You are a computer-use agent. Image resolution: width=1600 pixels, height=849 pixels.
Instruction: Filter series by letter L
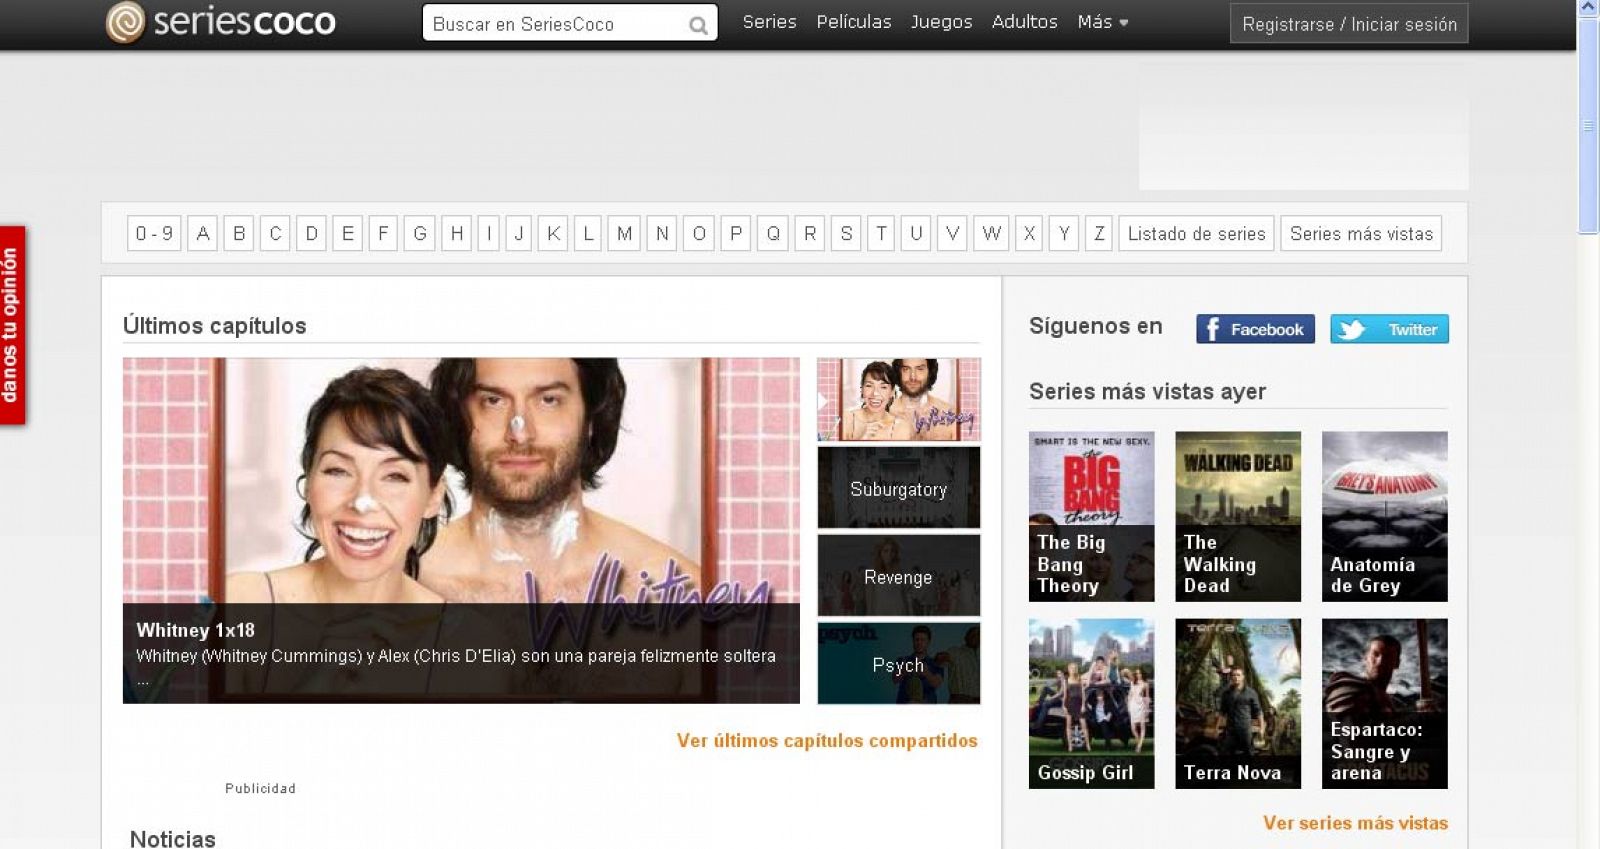(588, 234)
